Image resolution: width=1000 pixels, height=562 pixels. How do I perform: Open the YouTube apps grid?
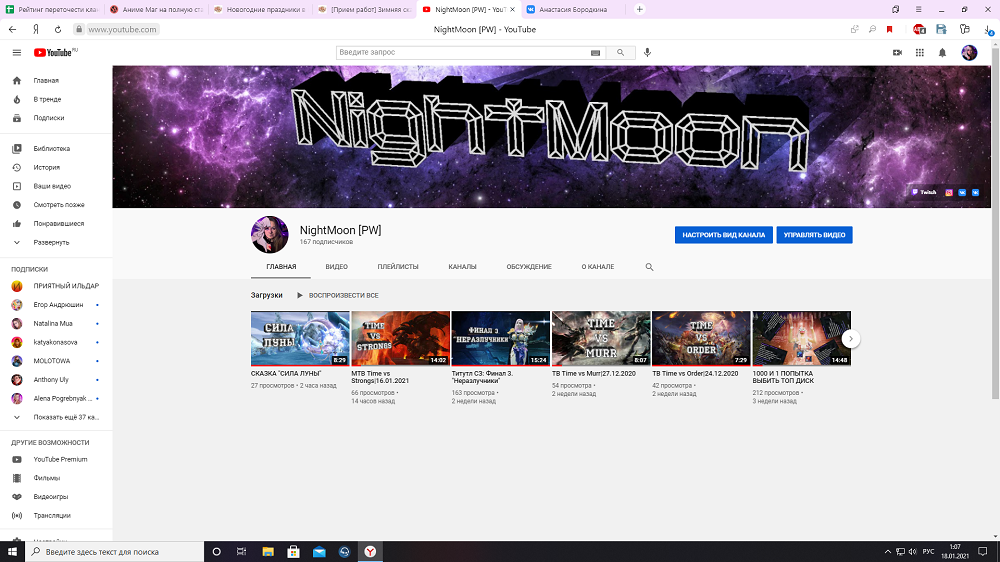pyautogui.click(x=919, y=52)
